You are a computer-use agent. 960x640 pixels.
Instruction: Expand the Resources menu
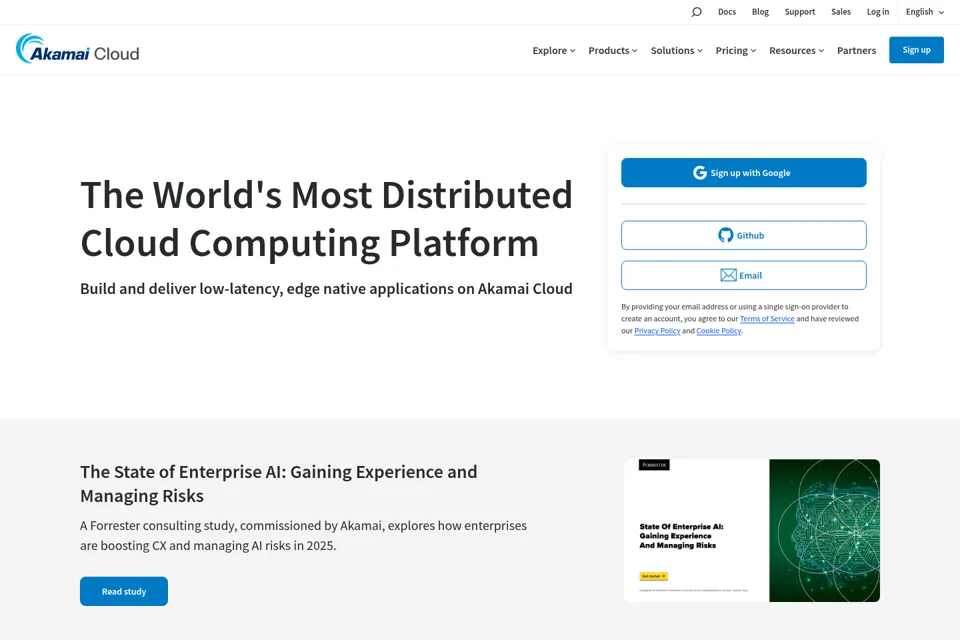coord(797,50)
